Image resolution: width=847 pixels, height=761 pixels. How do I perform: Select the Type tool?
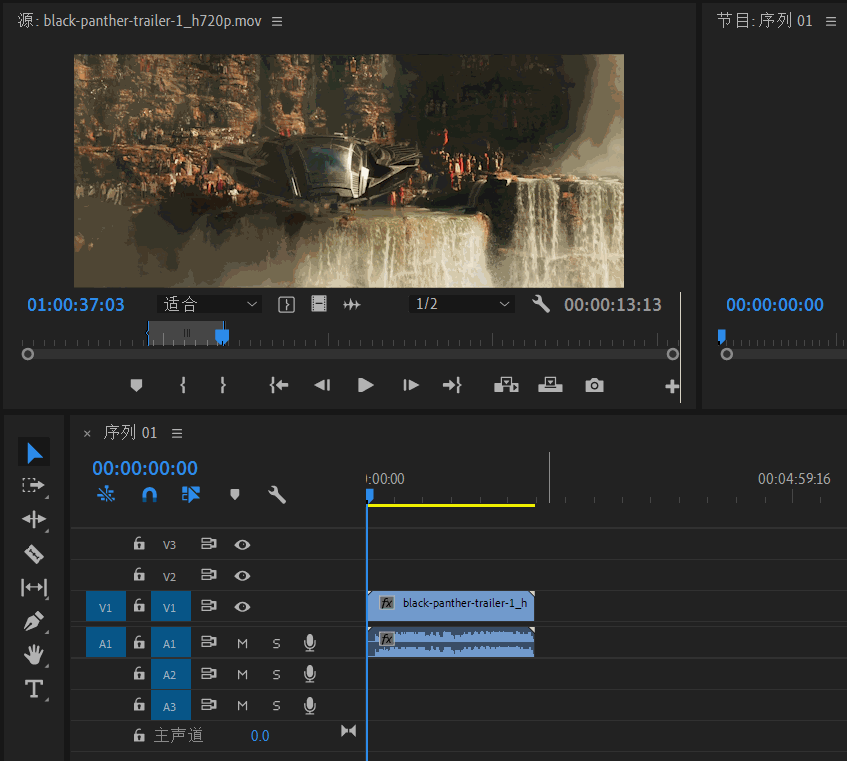[x=34, y=689]
